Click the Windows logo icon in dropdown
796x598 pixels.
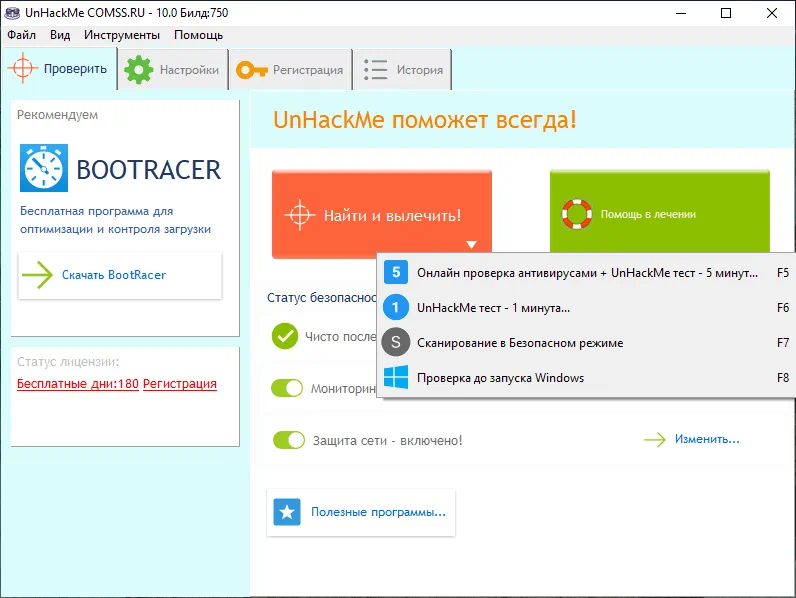396,377
